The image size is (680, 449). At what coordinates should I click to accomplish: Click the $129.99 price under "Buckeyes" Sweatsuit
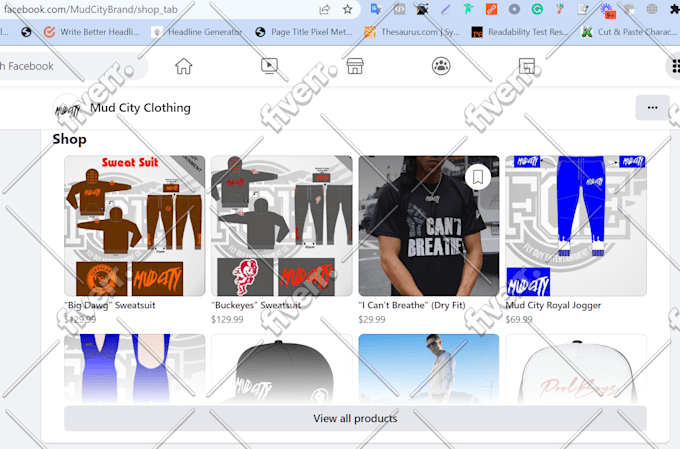(227, 320)
